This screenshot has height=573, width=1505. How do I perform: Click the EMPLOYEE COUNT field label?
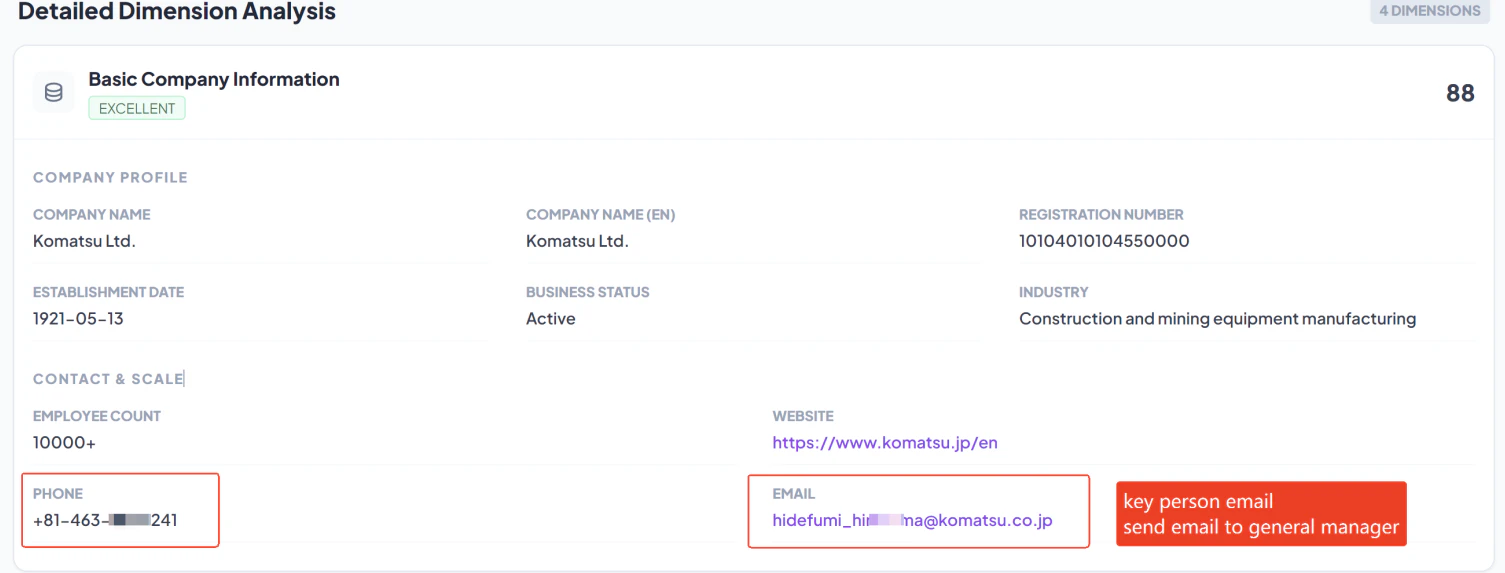[97, 416]
